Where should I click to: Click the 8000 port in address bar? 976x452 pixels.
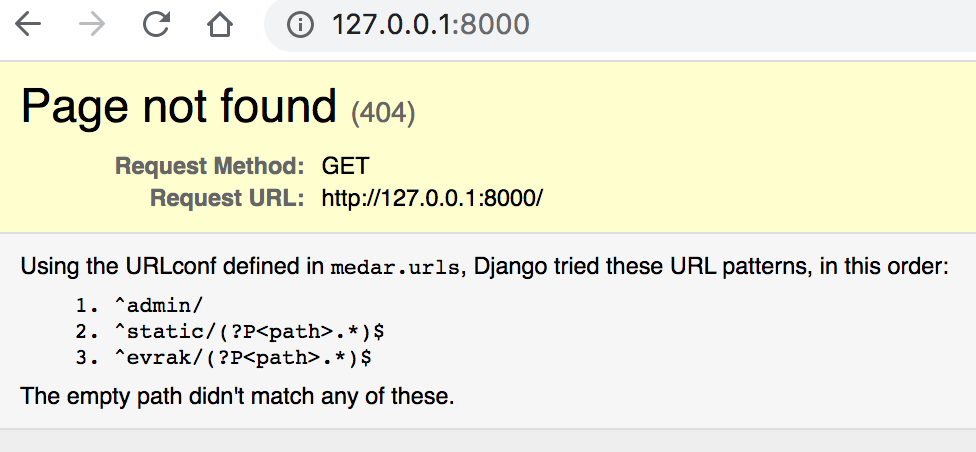(491, 24)
